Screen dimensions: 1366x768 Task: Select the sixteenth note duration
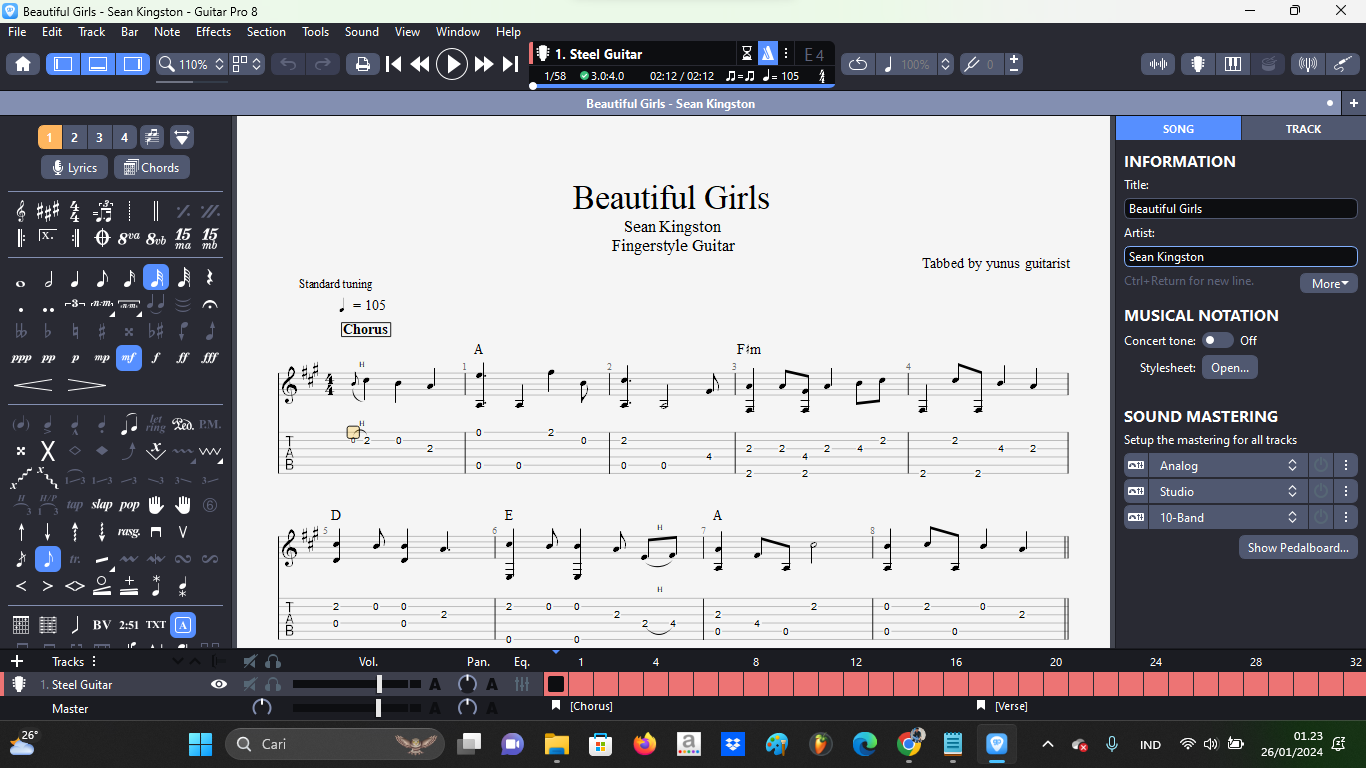click(x=156, y=278)
